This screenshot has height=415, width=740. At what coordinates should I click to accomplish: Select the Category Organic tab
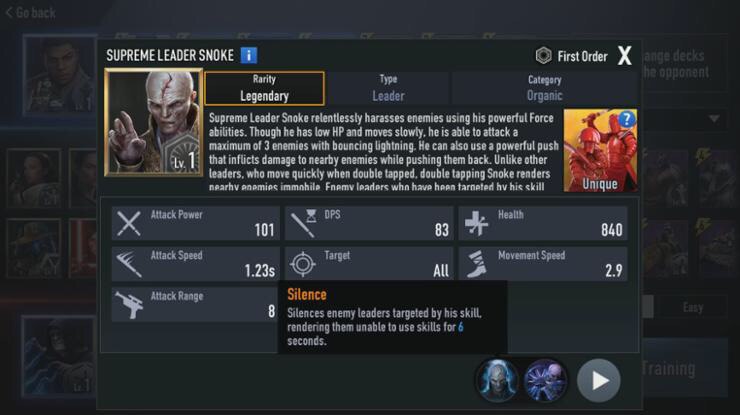[544, 88]
